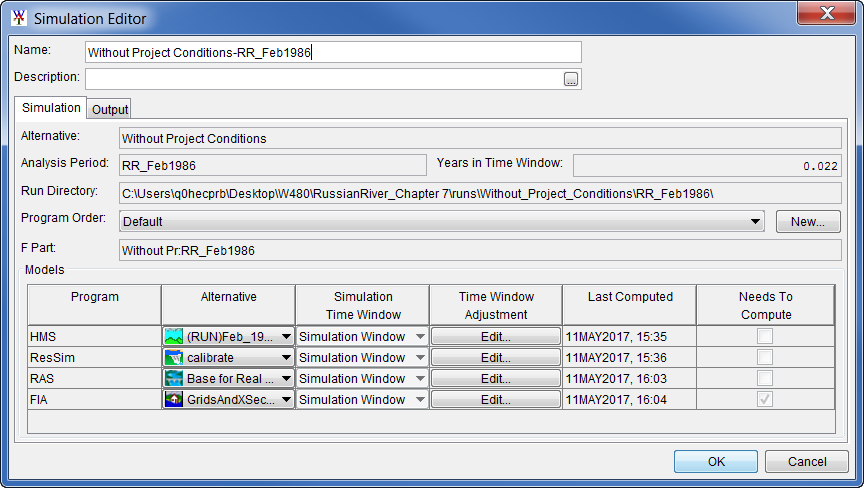The height and width of the screenshot is (488, 864).
Task: Expand RAS Simulation Time Window dropdown
Action: (x=420, y=378)
